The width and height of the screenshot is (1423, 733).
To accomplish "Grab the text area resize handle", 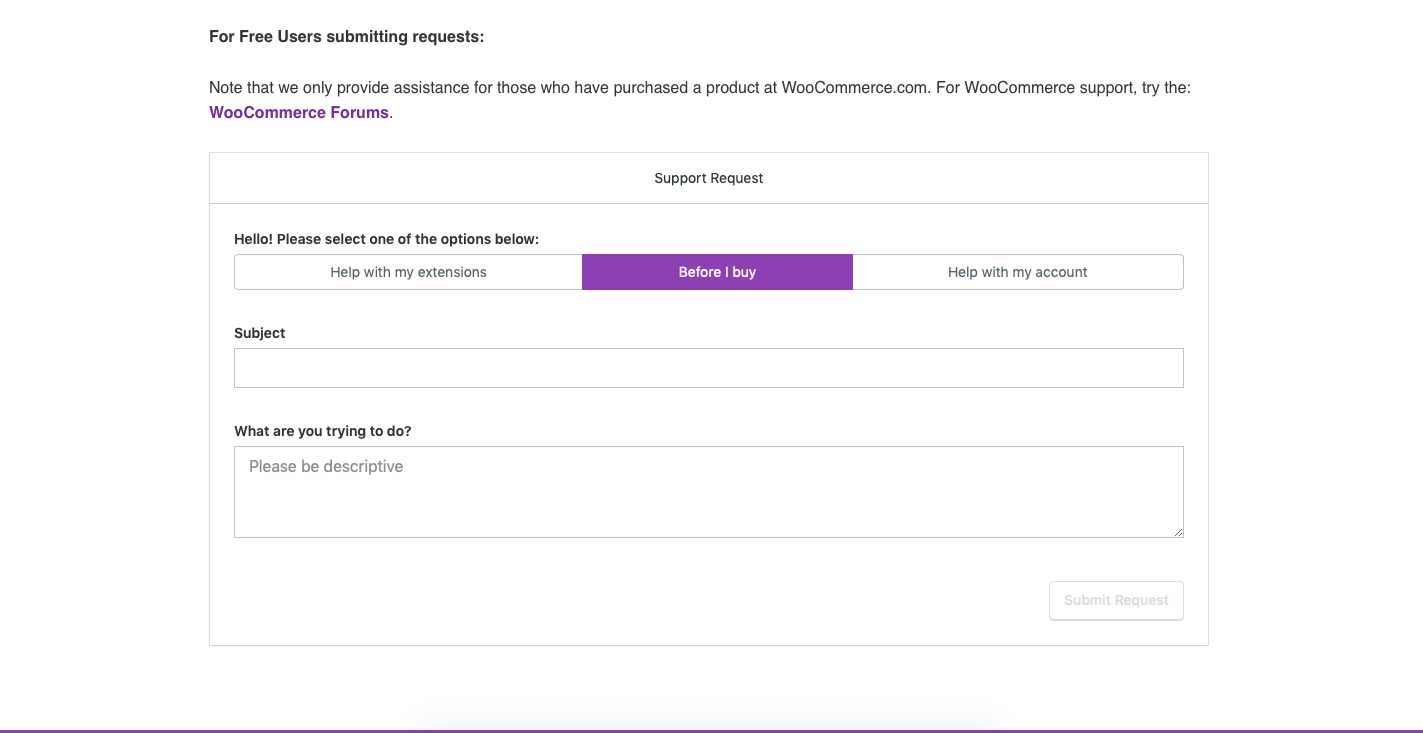I will point(1178,532).
